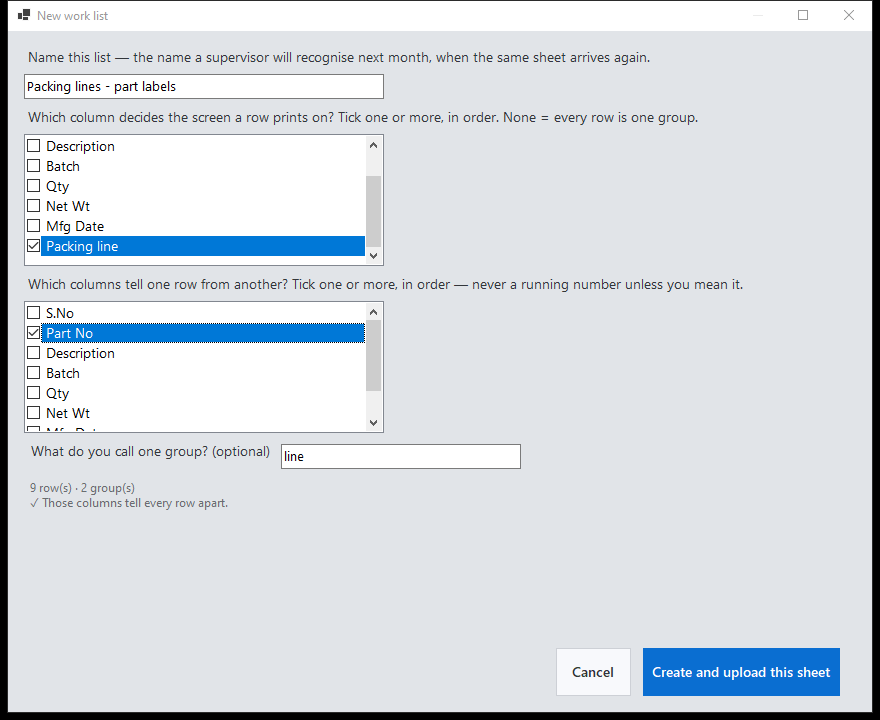
Task: Tick Mfg Date checkbox in the screen column list
Action: pyautogui.click(x=34, y=226)
